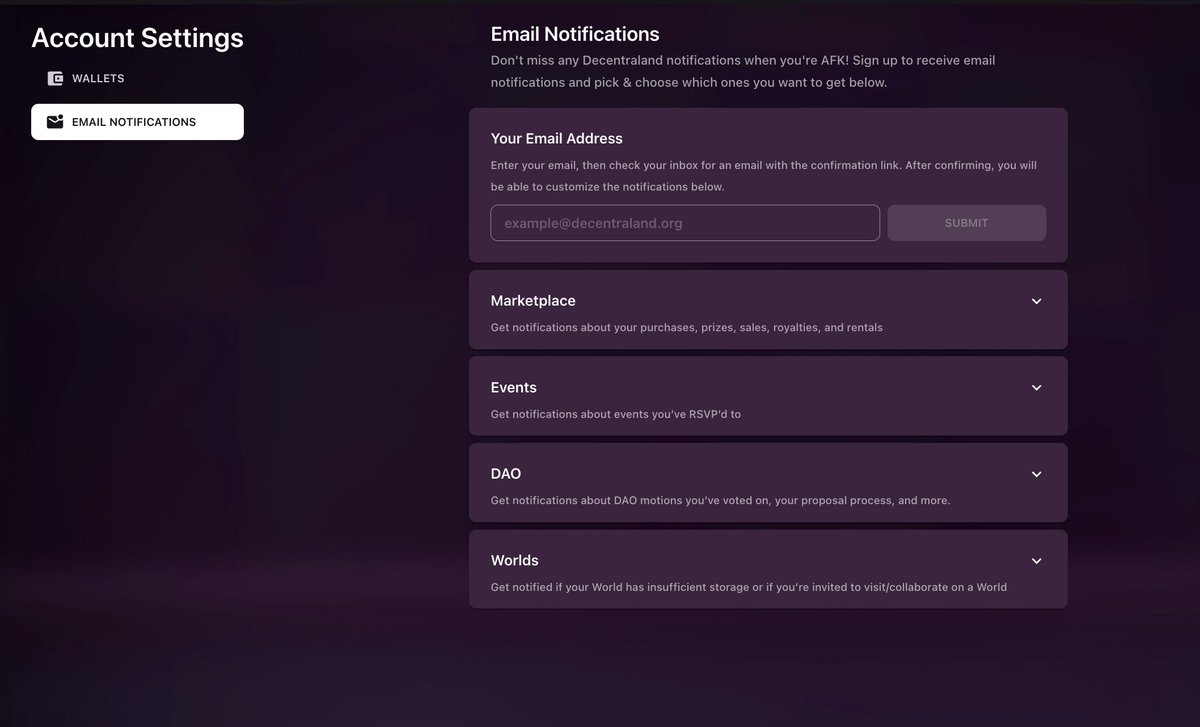The image size is (1200, 727).
Task: Click the Marketplace section title
Action: click(533, 301)
